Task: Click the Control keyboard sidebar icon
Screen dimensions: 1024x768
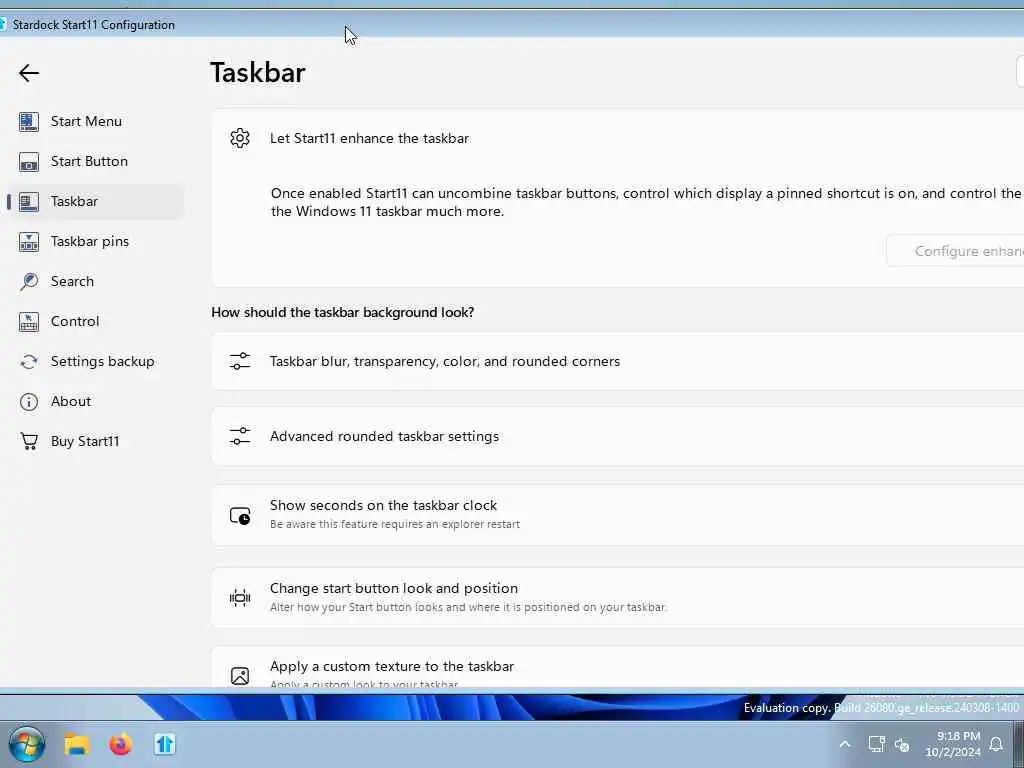Action: pyautogui.click(x=29, y=321)
